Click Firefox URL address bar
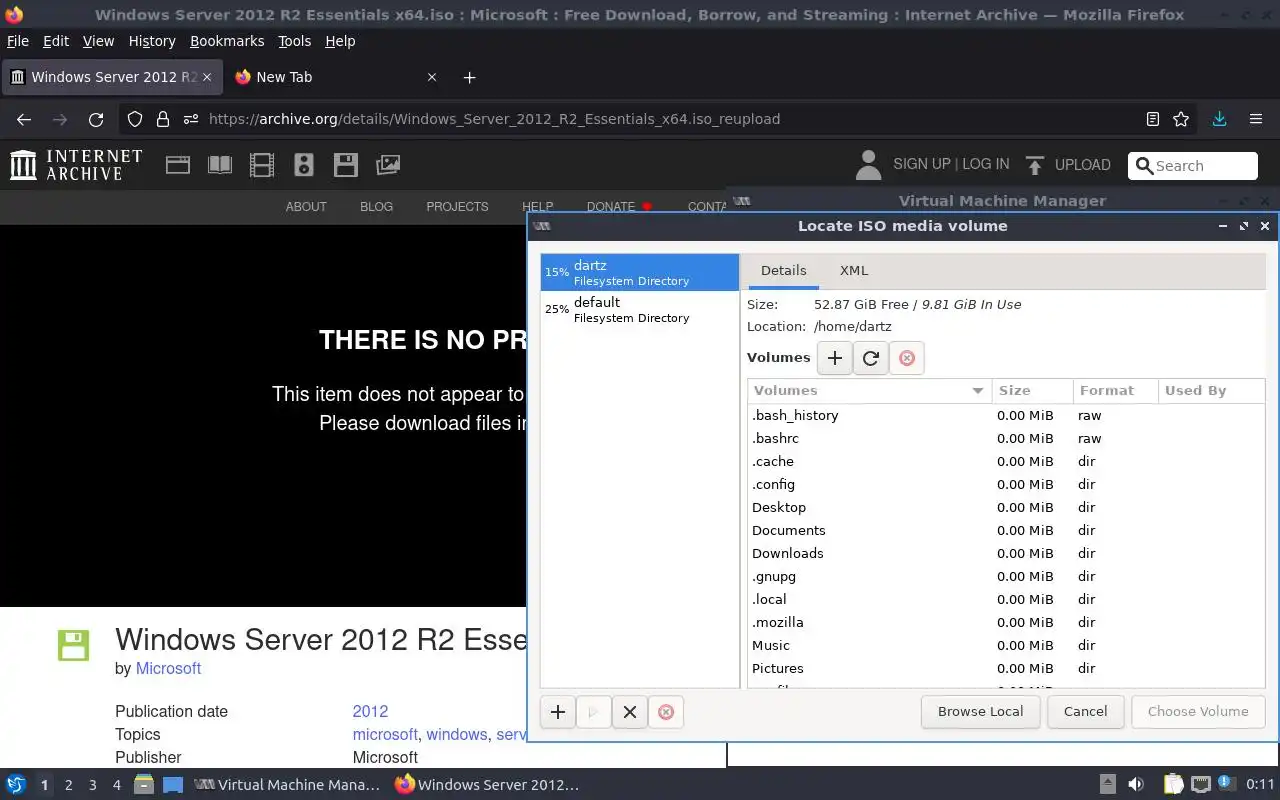The height and width of the screenshot is (800, 1280). 660,119
